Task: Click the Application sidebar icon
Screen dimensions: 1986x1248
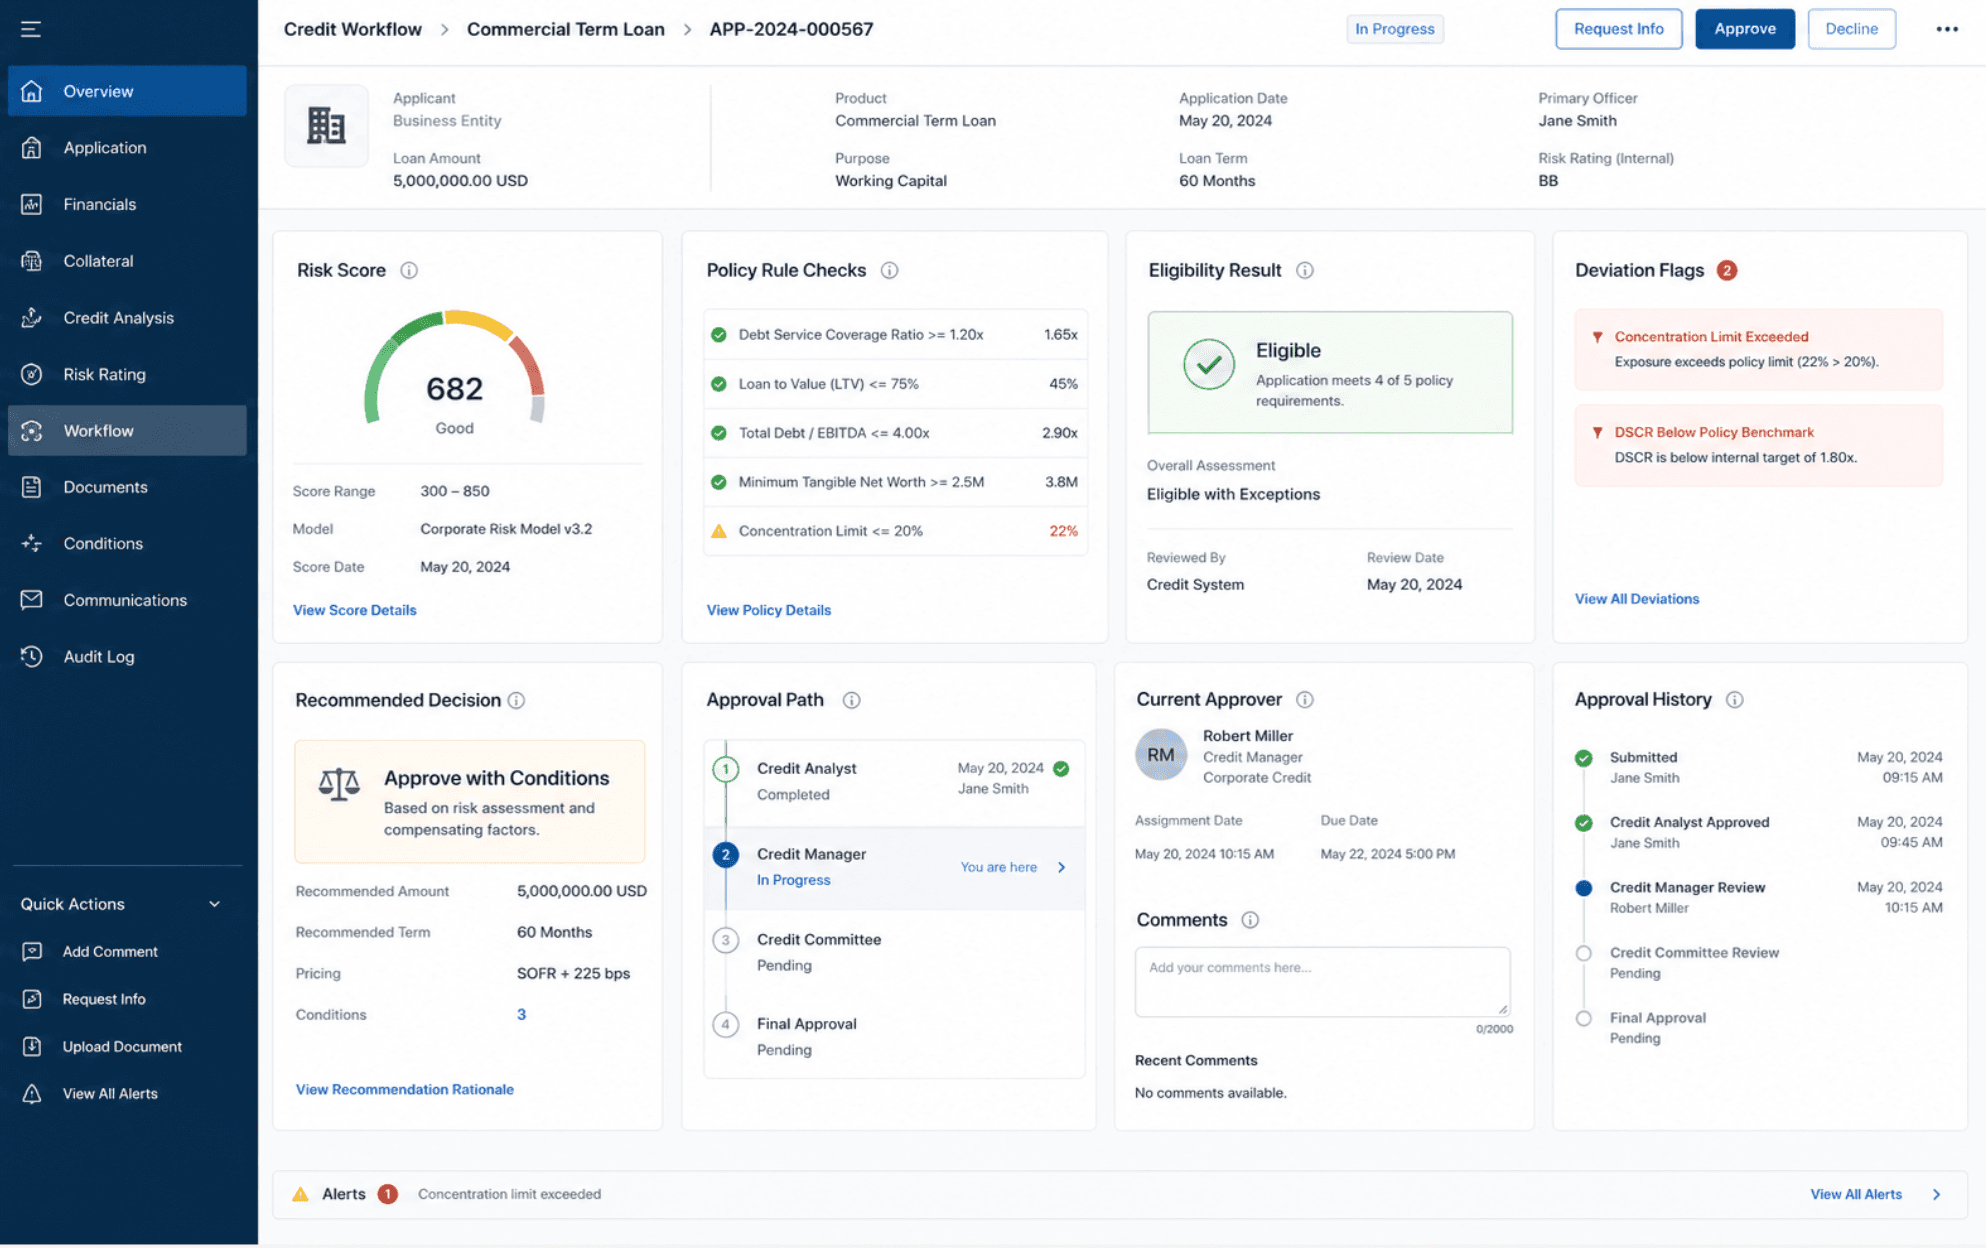Action: tap(32, 147)
